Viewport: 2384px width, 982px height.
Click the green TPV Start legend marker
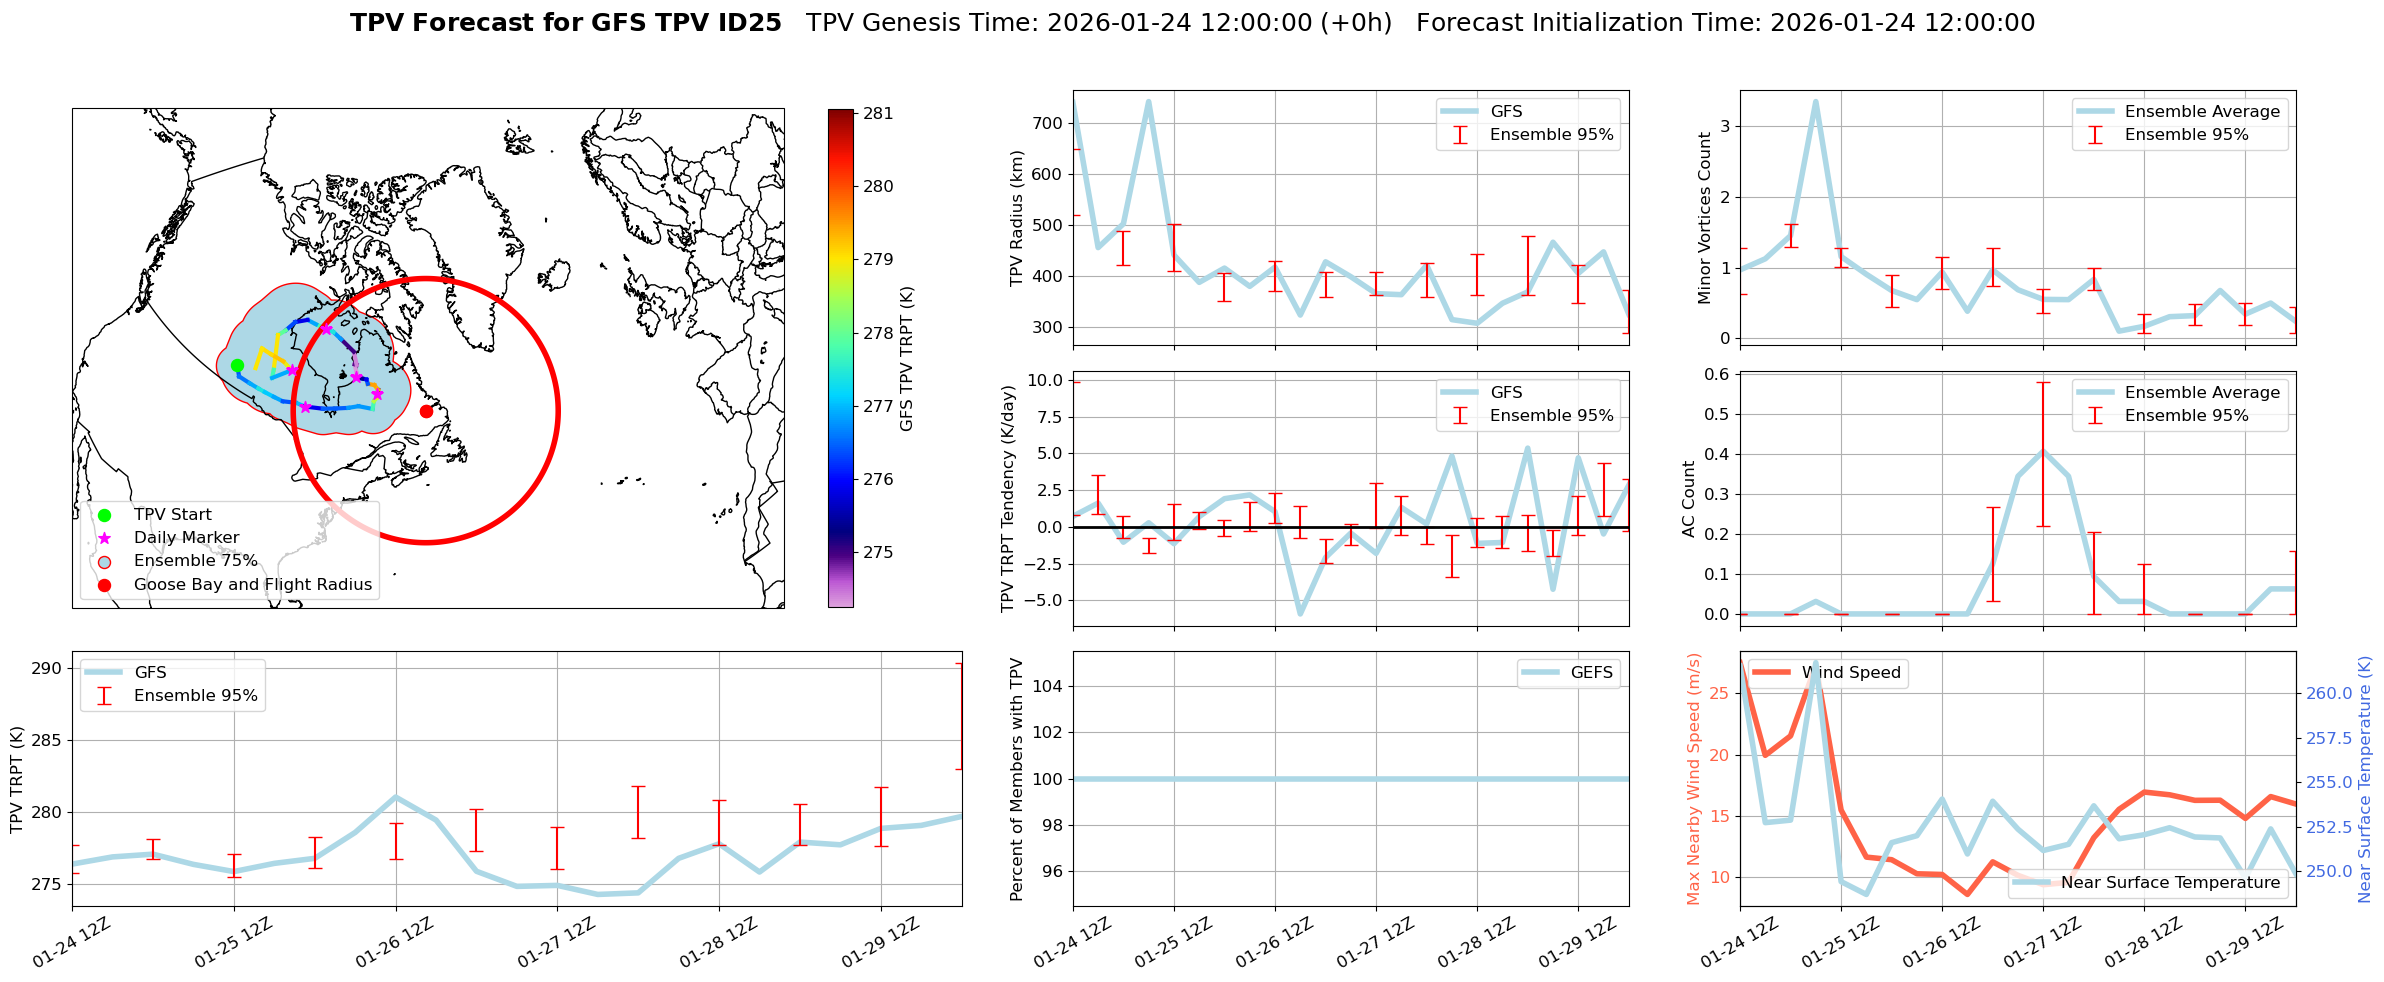tap(105, 515)
